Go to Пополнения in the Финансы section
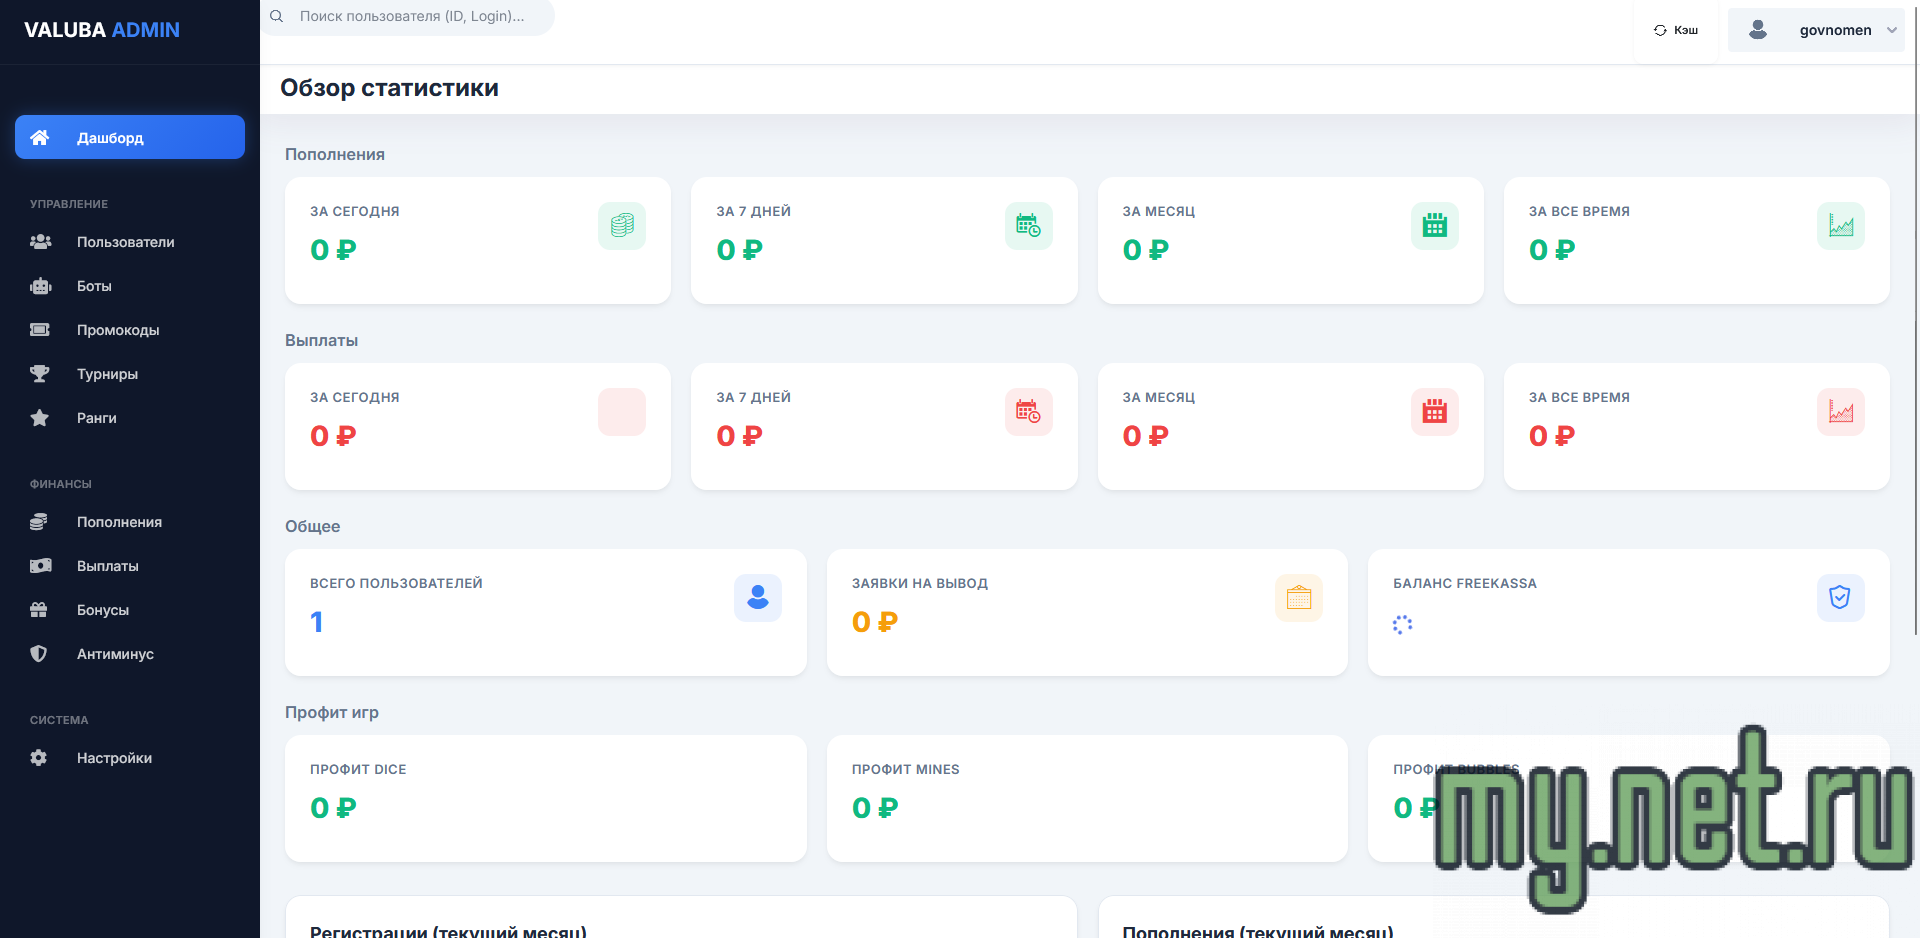This screenshot has height=938, width=1920. [119, 522]
